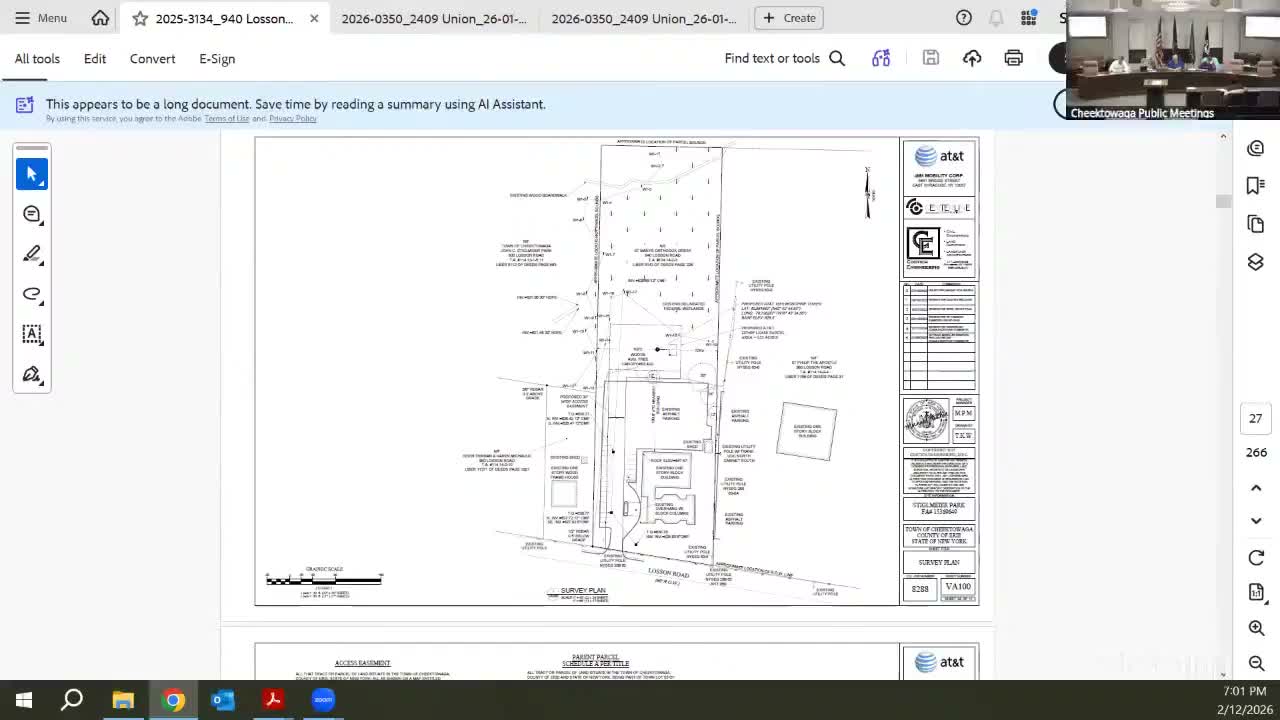Click the Create button
Viewport: 1280px width, 720px height.
pos(789,18)
